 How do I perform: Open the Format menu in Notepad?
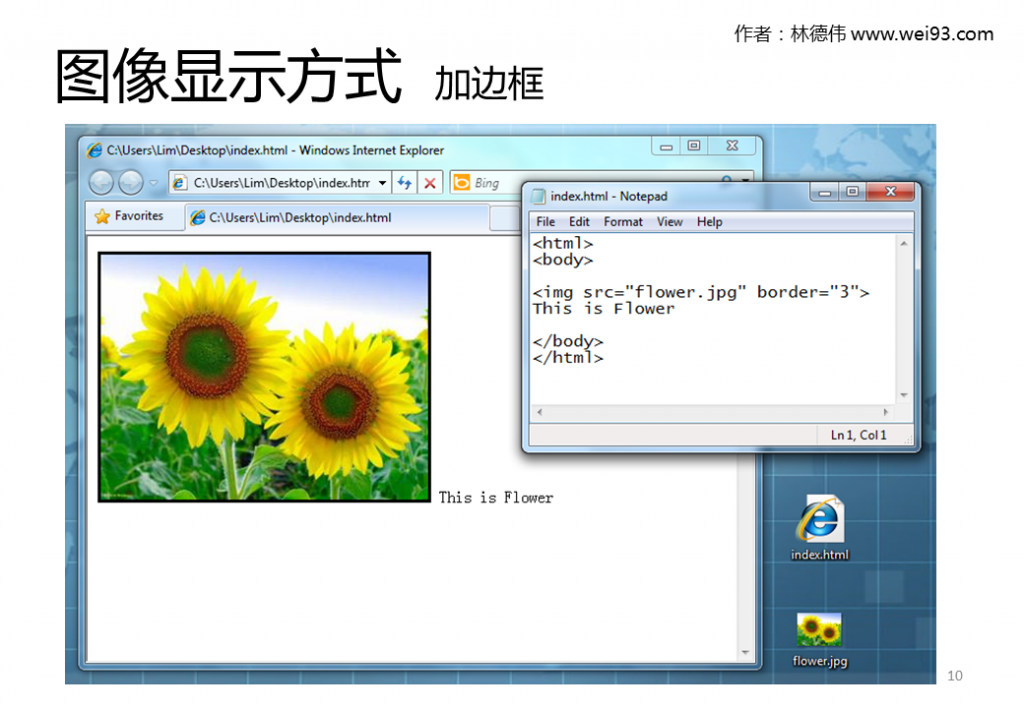[x=623, y=222]
